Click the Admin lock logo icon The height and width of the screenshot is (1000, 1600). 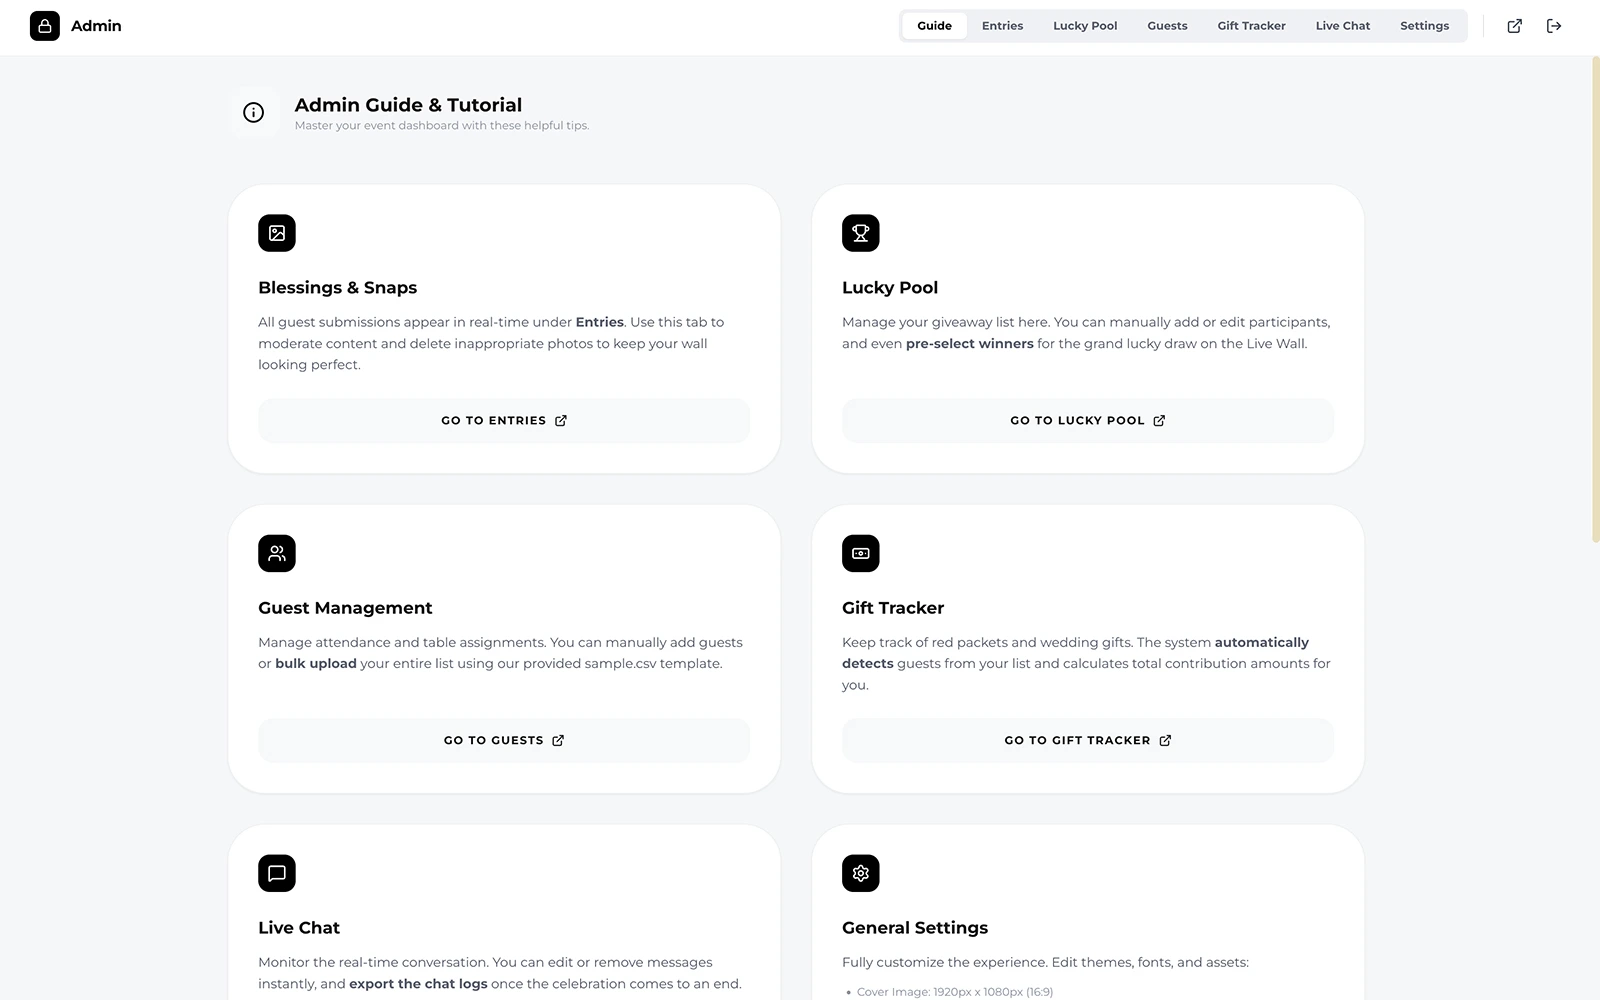(45, 26)
